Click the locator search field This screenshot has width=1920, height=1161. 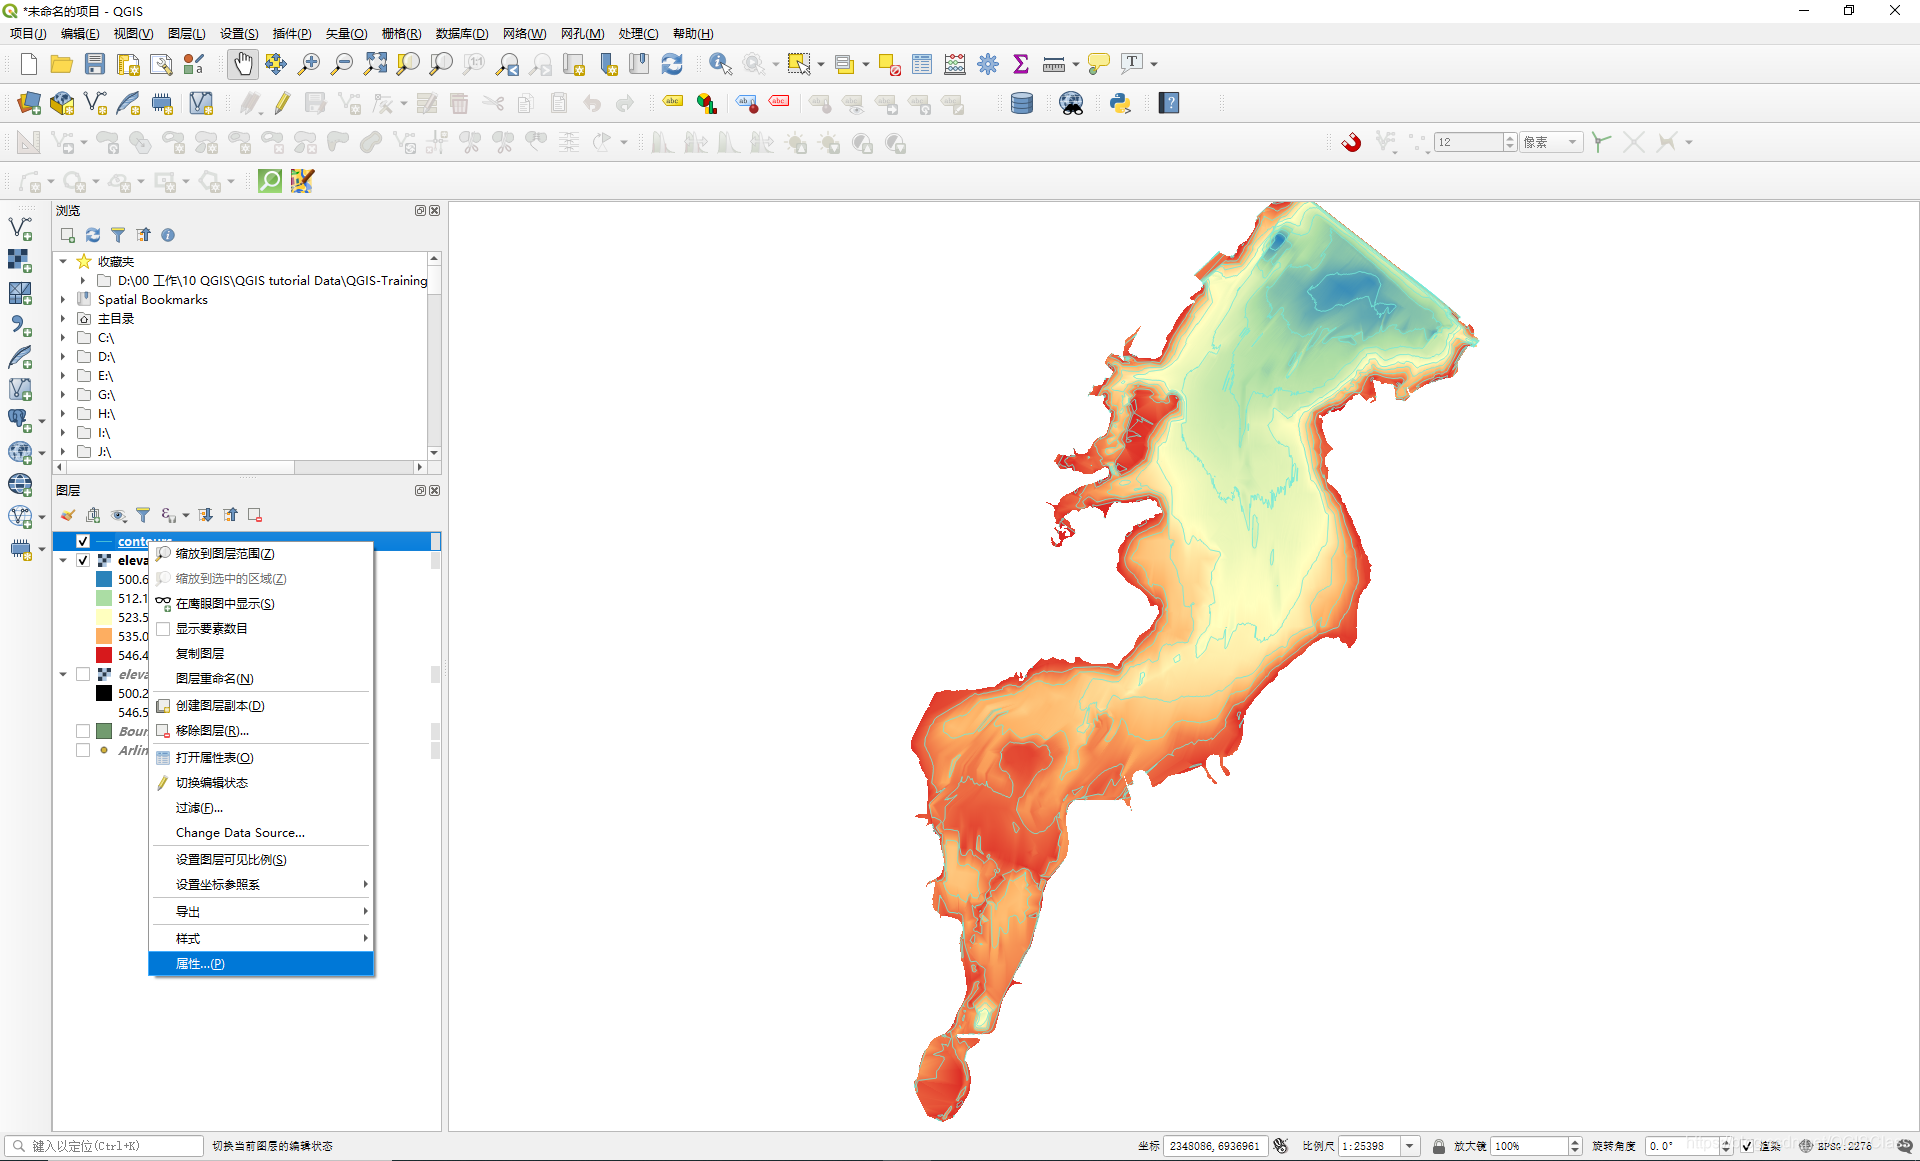pos(105,1146)
